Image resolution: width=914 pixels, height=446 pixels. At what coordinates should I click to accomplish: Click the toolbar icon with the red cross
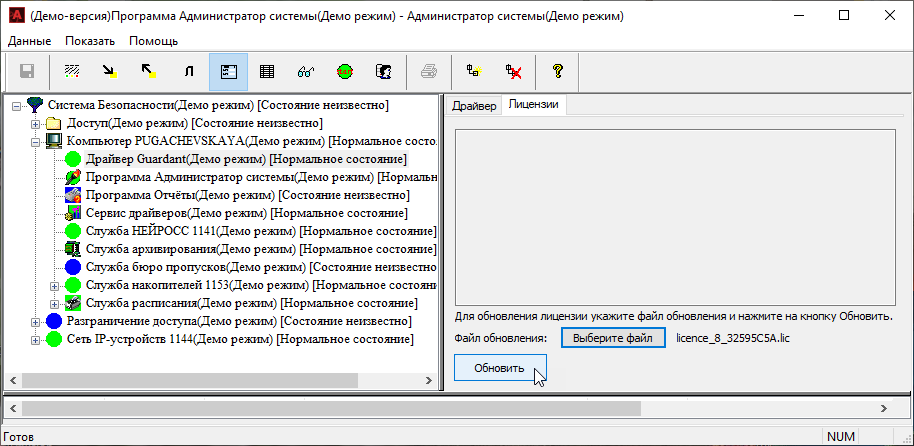coord(514,71)
